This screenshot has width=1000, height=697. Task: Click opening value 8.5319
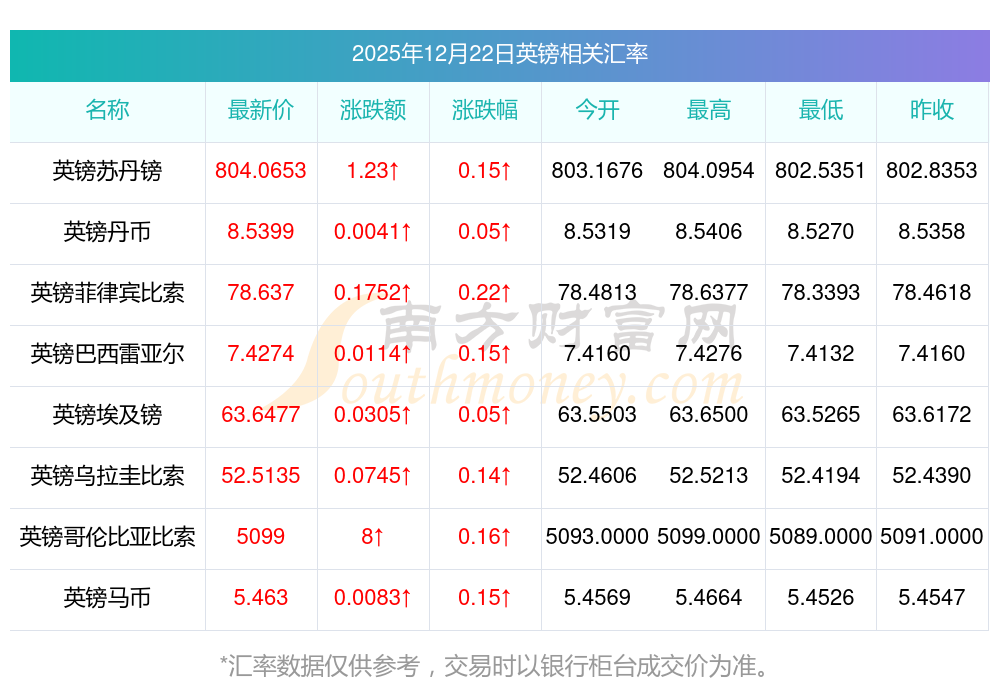pos(597,231)
